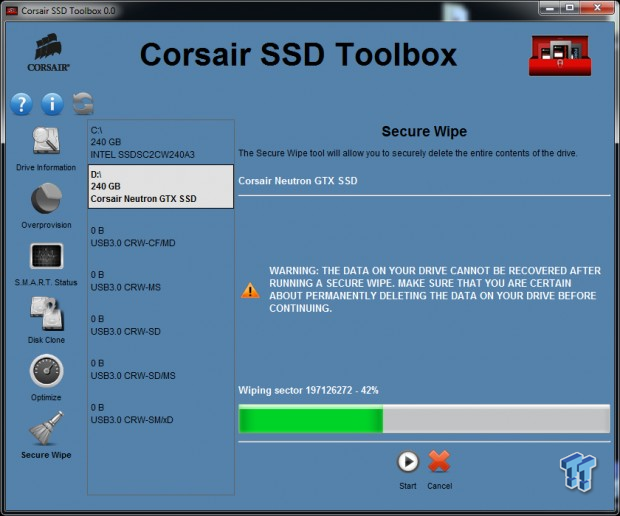Maximize the Corsair SSD Toolbox window
This screenshot has height=516, width=620.
(x=570, y=8)
